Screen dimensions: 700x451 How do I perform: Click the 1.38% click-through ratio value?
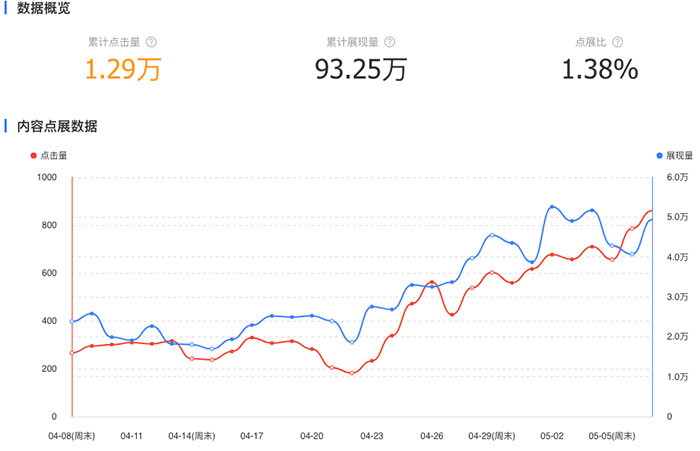click(599, 70)
